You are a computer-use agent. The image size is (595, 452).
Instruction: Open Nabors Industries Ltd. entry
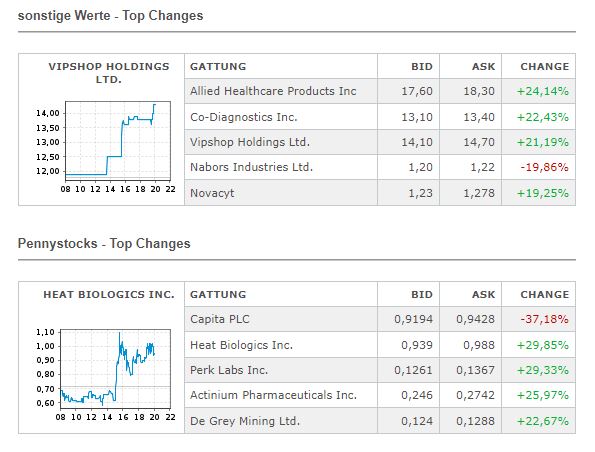pyautogui.click(x=251, y=167)
